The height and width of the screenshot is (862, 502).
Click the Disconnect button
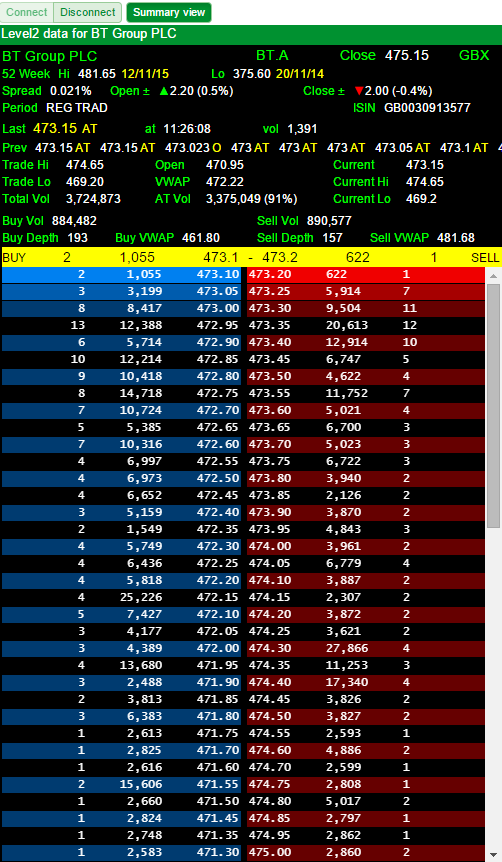point(88,12)
